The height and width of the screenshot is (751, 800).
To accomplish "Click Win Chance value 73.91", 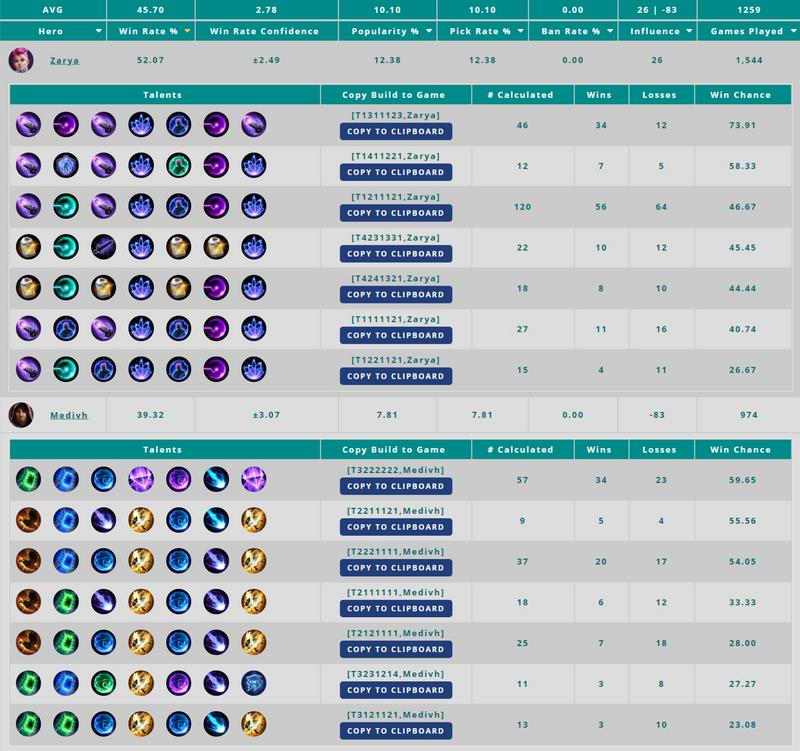I will 742,125.
